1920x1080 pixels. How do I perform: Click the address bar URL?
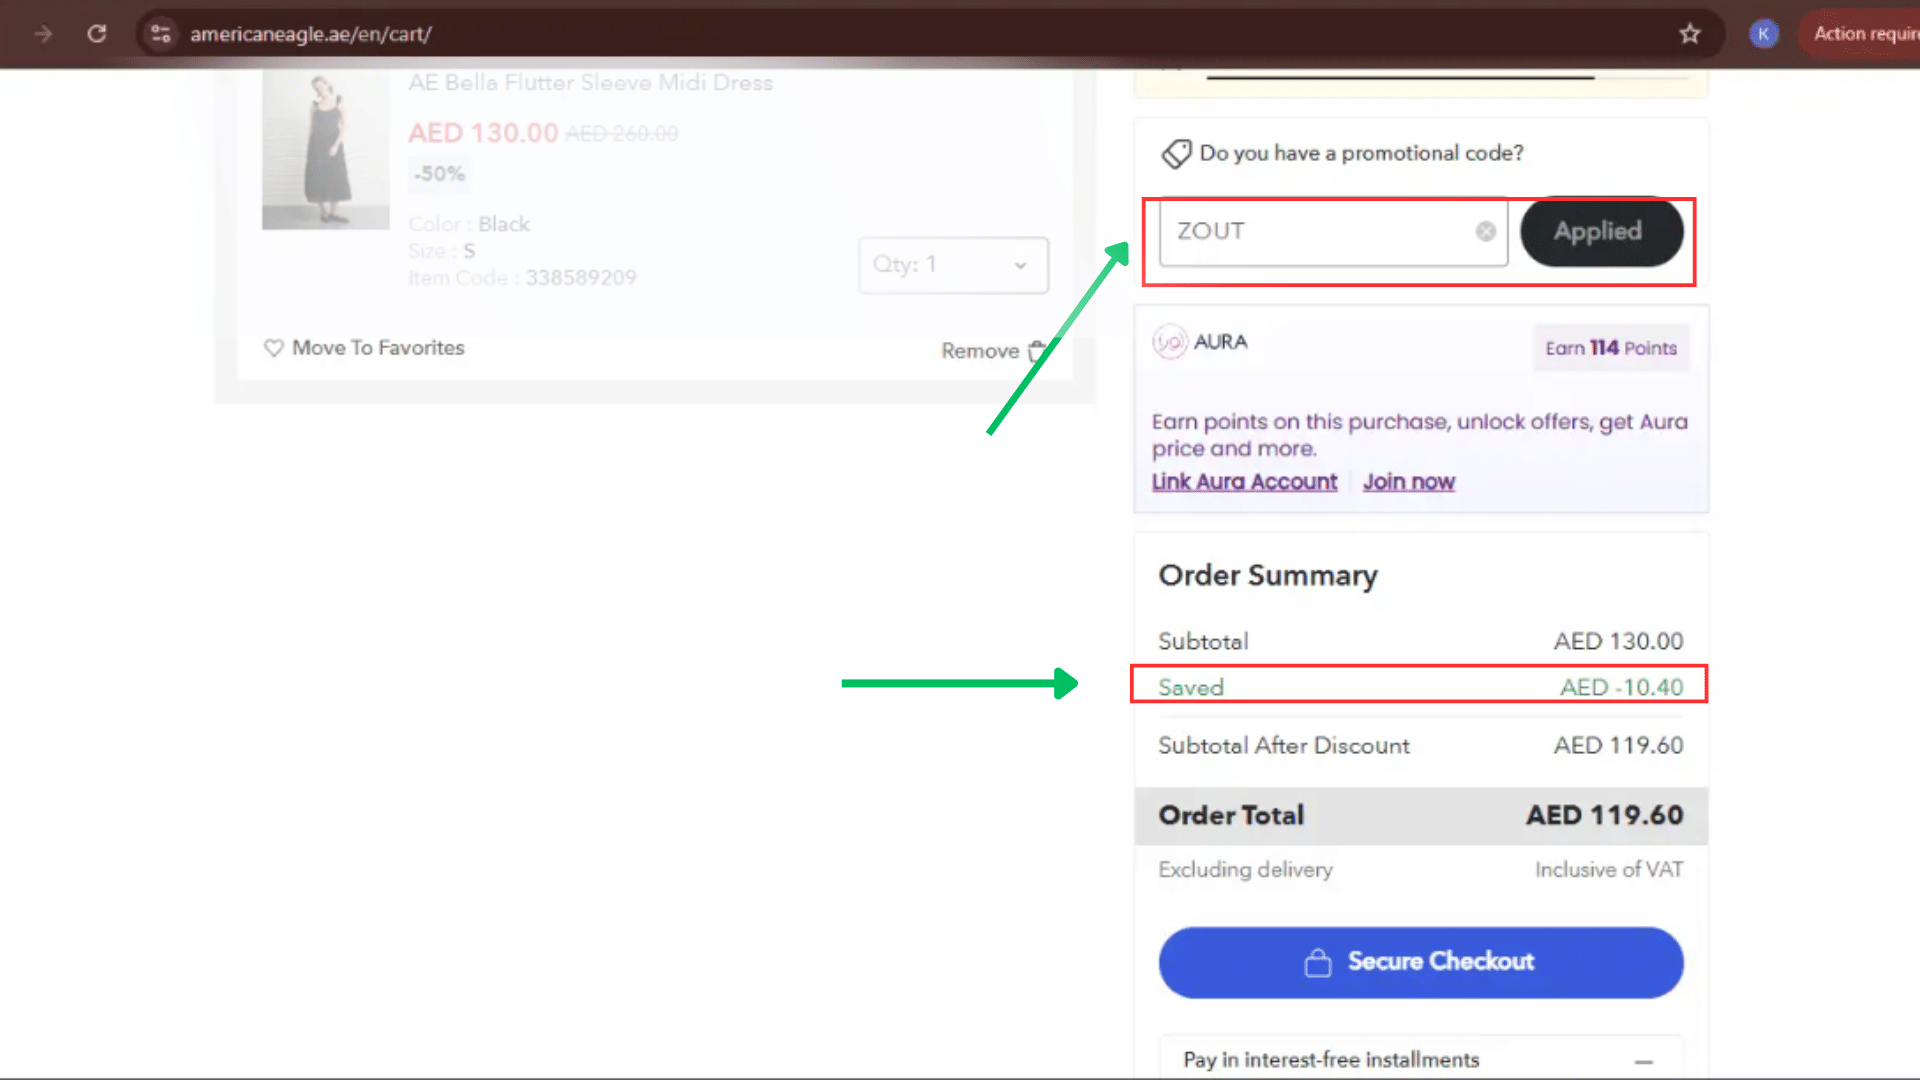coord(311,34)
